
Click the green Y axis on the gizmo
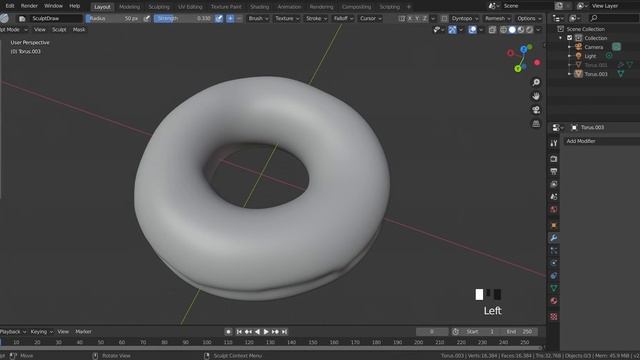coord(518,69)
